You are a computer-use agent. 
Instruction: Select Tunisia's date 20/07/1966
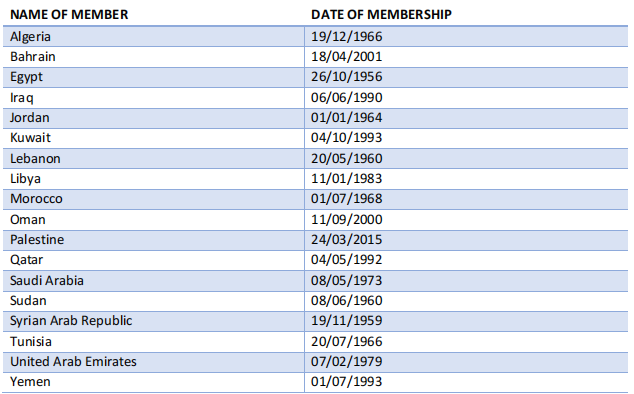pyautogui.click(x=347, y=342)
